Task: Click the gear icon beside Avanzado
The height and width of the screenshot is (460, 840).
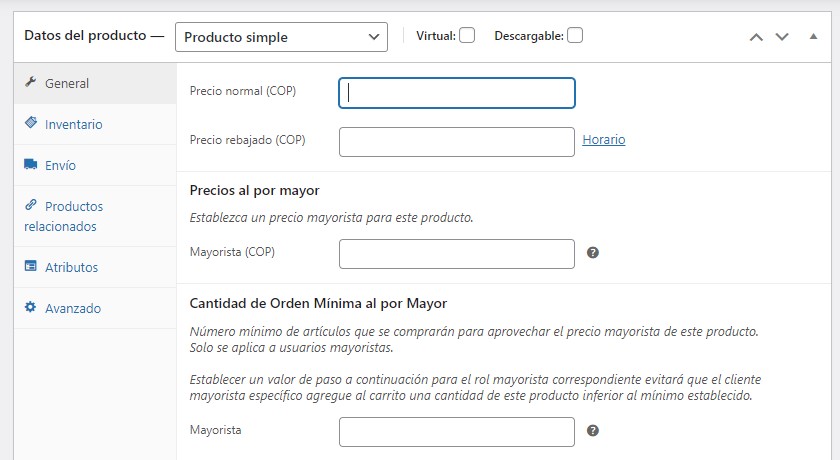Action: [30, 308]
